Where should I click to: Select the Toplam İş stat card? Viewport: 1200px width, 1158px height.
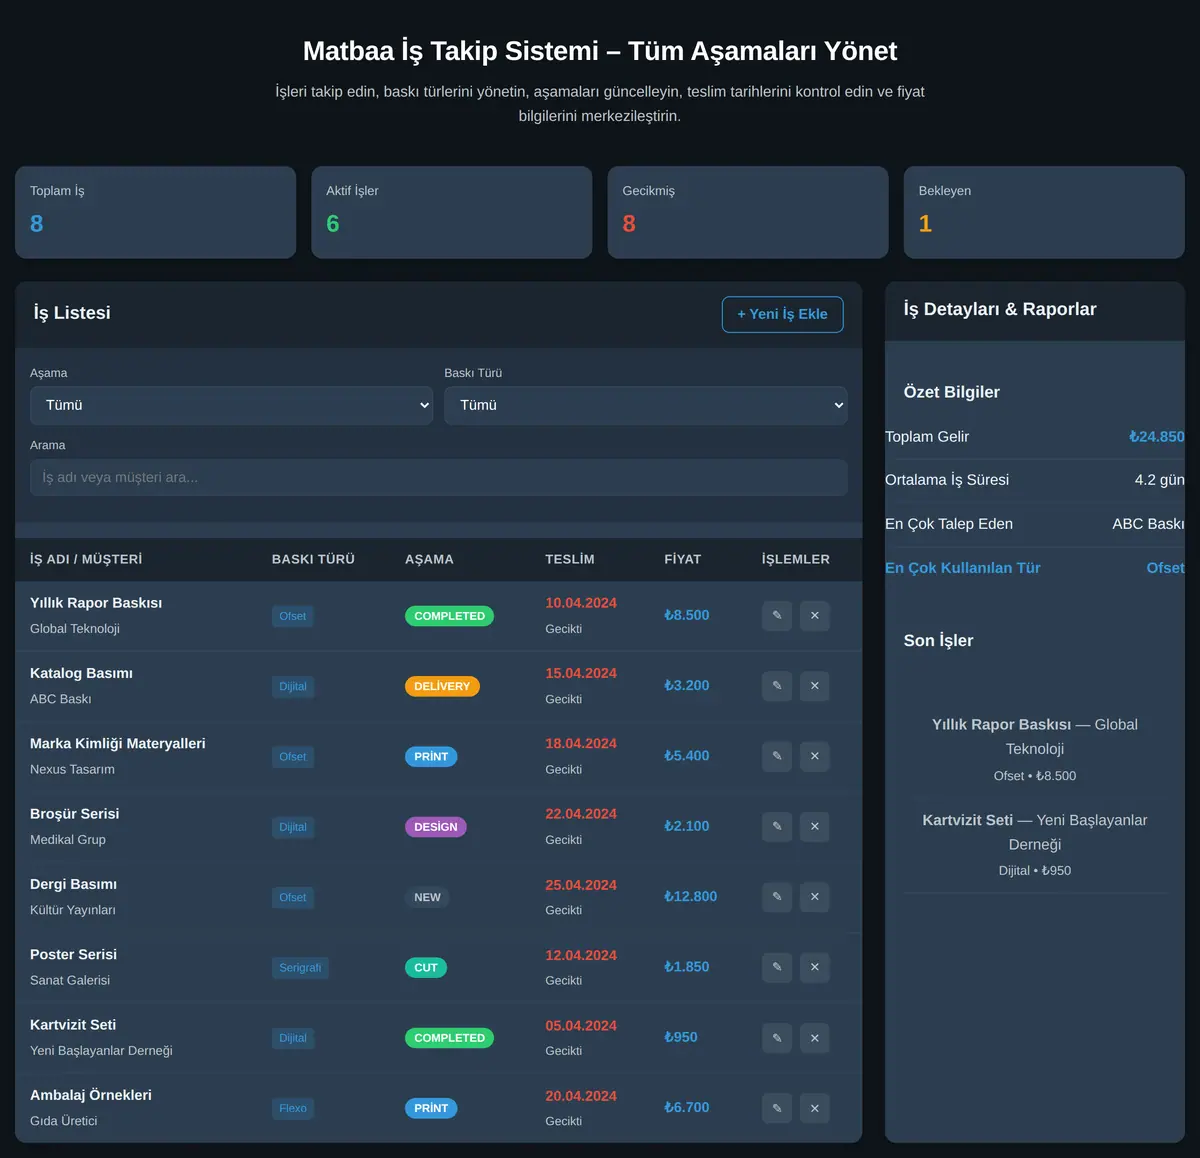155,212
